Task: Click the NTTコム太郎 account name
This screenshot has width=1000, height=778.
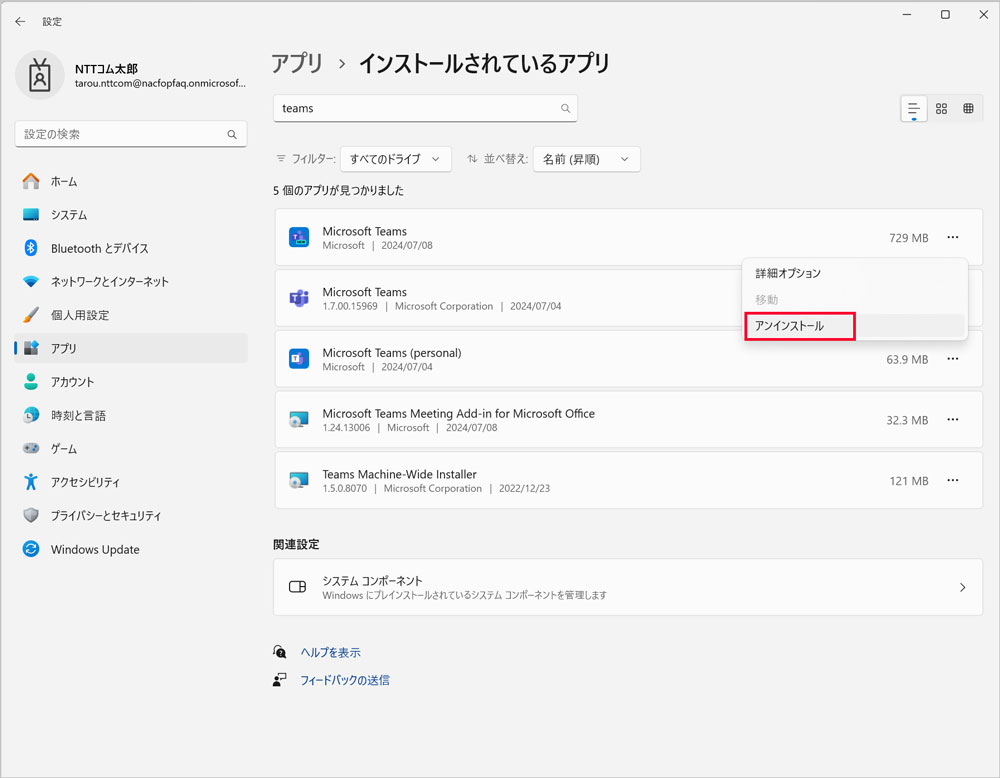Action: click(106, 69)
